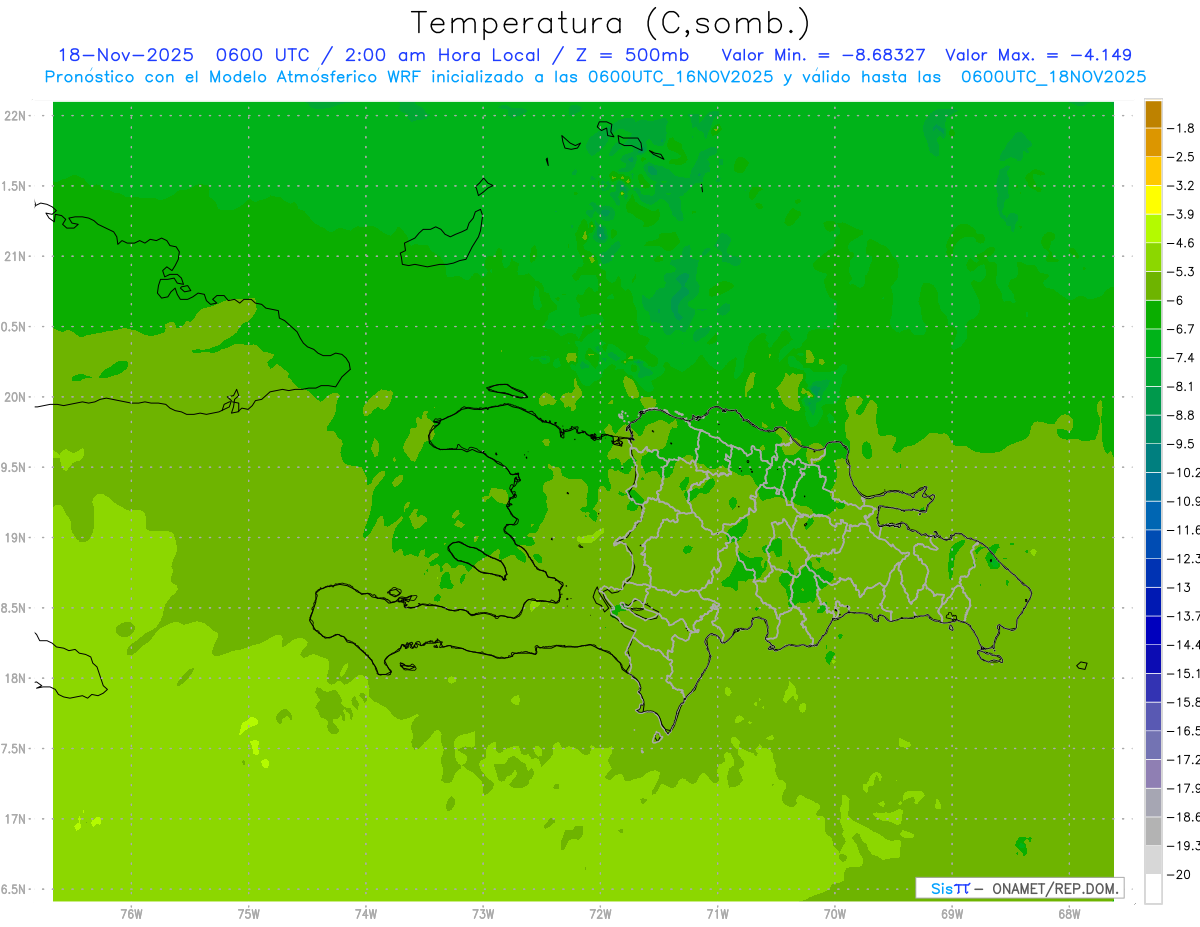Click the '74W' longitude label
Image resolution: width=1200 pixels, height=927 pixels.
coord(365,913)
